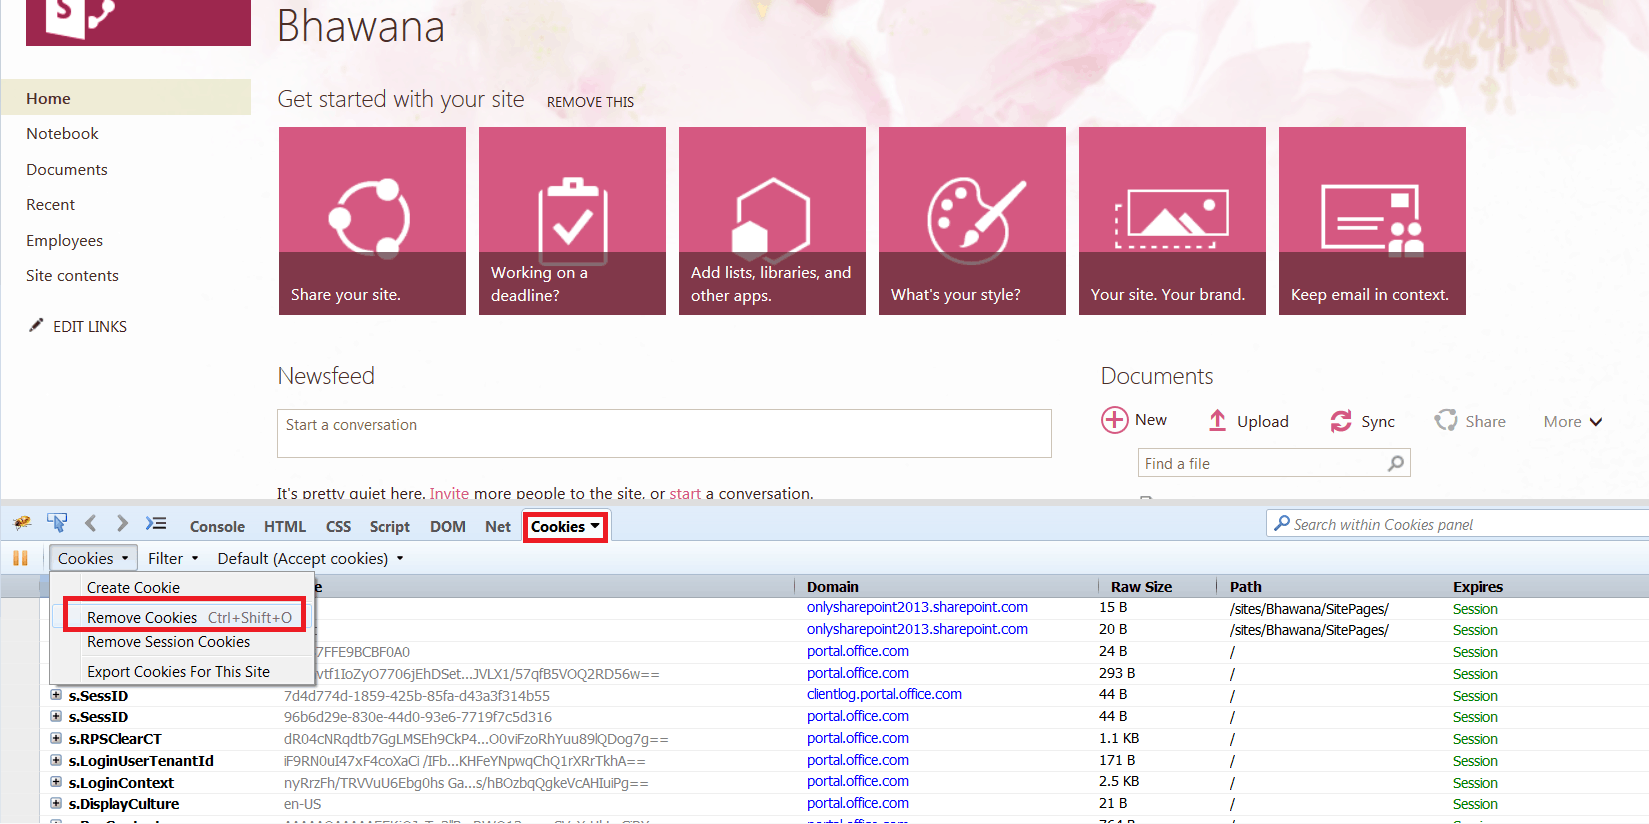Open the Firebug bug icon menu

[22, 524]
